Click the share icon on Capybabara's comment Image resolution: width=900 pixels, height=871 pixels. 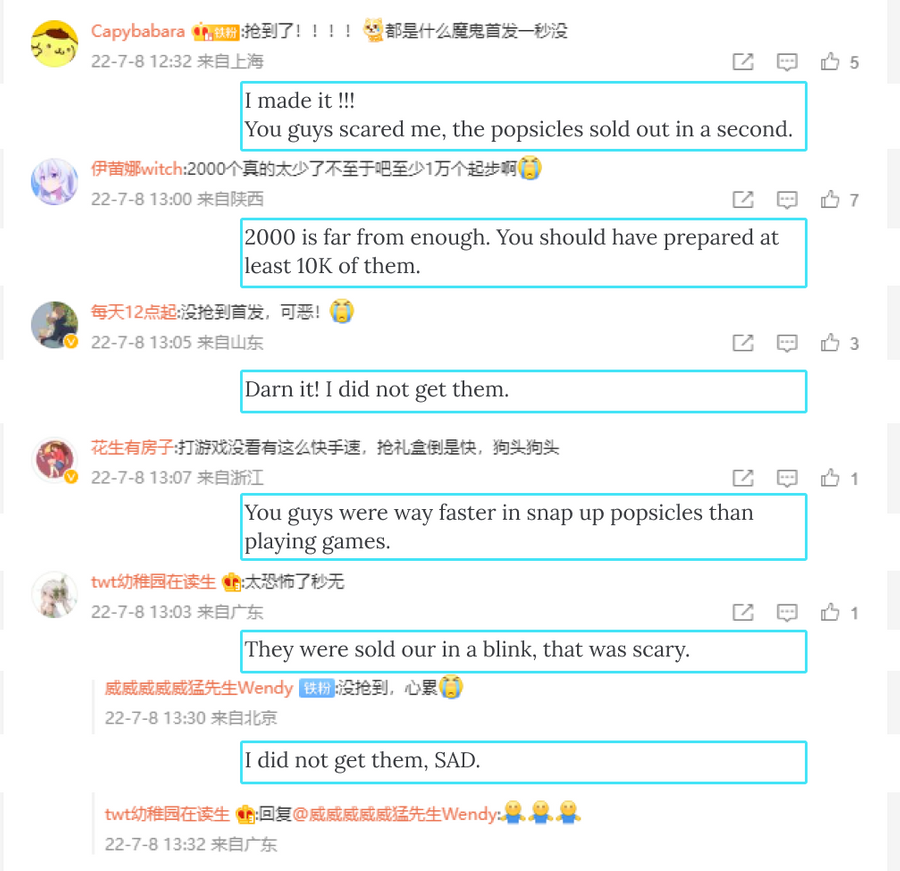(743, 61)
